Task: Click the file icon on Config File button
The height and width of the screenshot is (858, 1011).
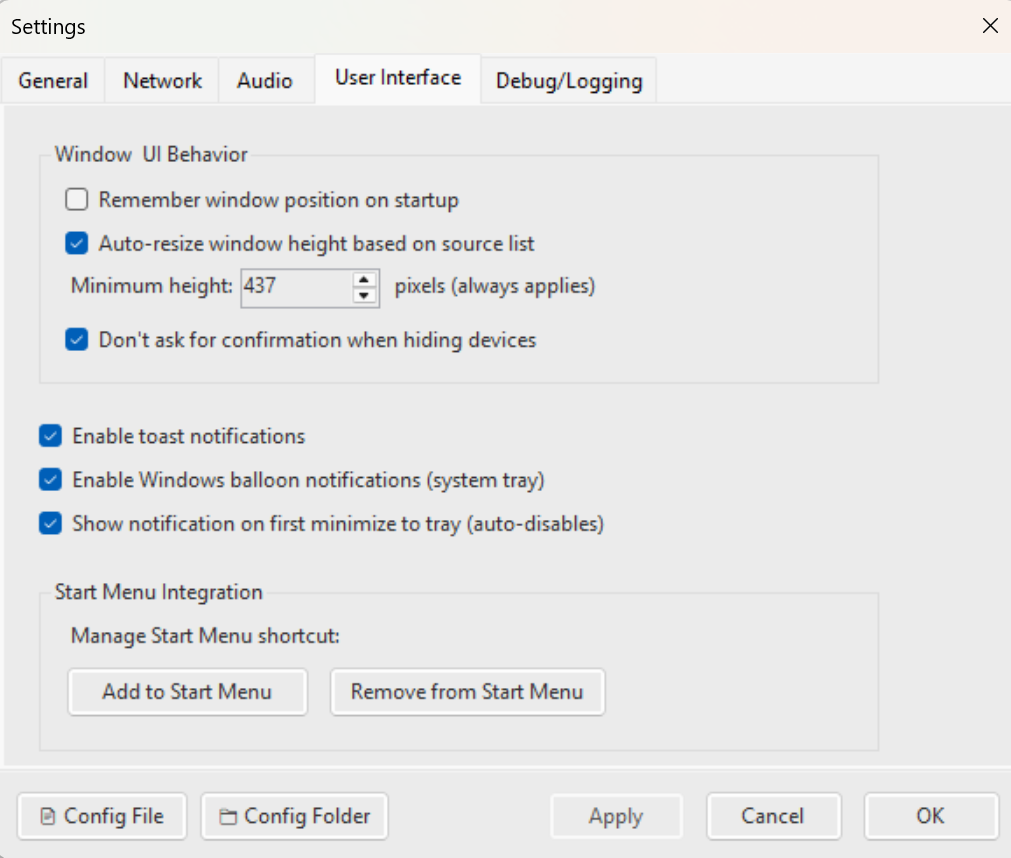Action: 47,817
